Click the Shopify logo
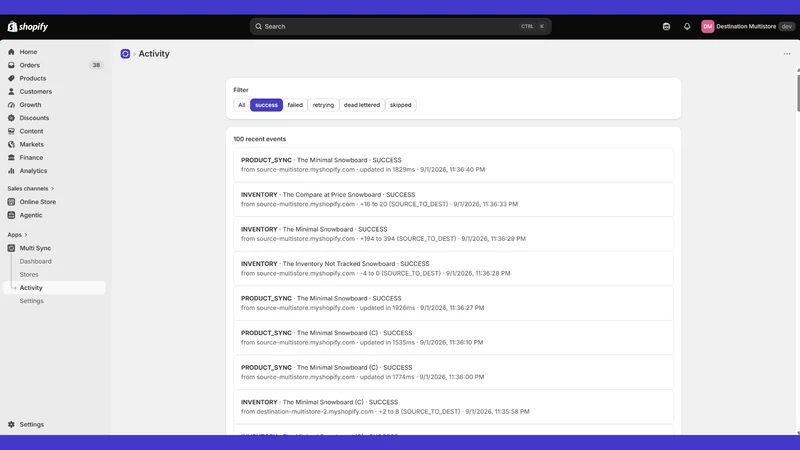Image resolution: width=800 pixels, height=450 pixels. [28, 27]
